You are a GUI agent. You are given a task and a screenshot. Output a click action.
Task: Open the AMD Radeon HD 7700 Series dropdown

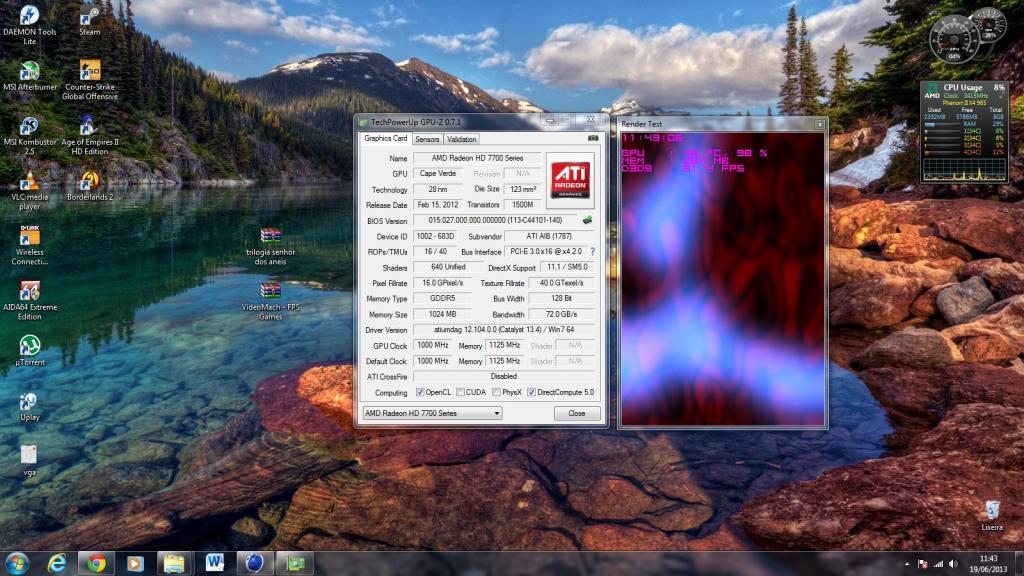click(432, 413)
